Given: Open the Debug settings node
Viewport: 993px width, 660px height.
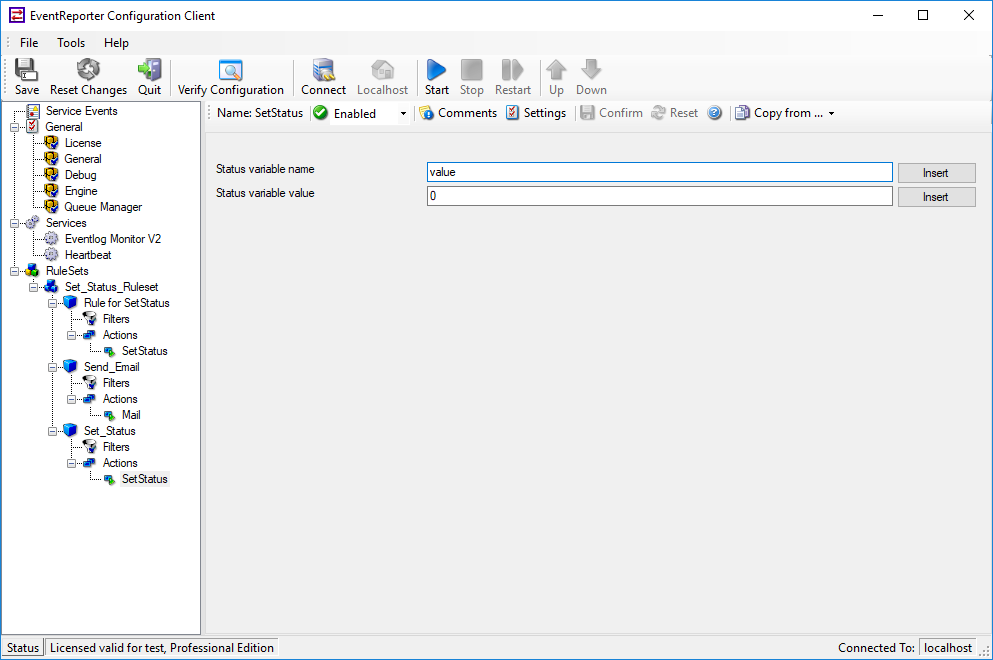Looking at the screenshot, I should (80, 175).
